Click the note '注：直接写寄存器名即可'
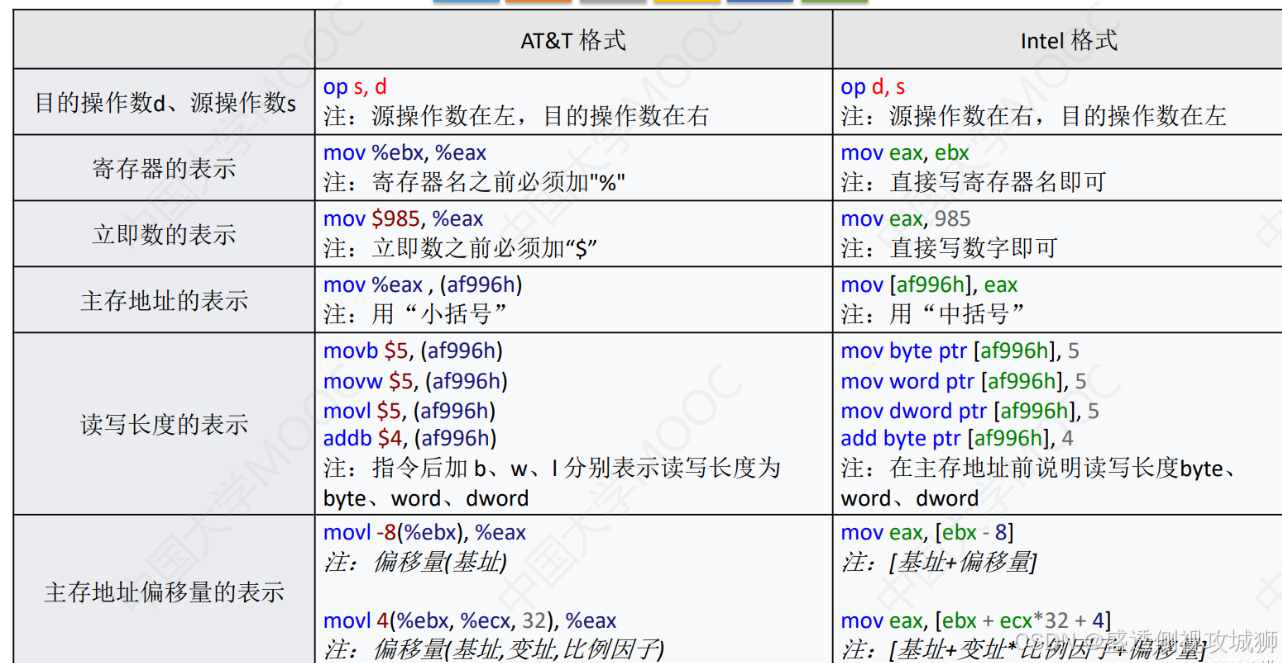The image size is (1282, 663). tap(974, 182)
